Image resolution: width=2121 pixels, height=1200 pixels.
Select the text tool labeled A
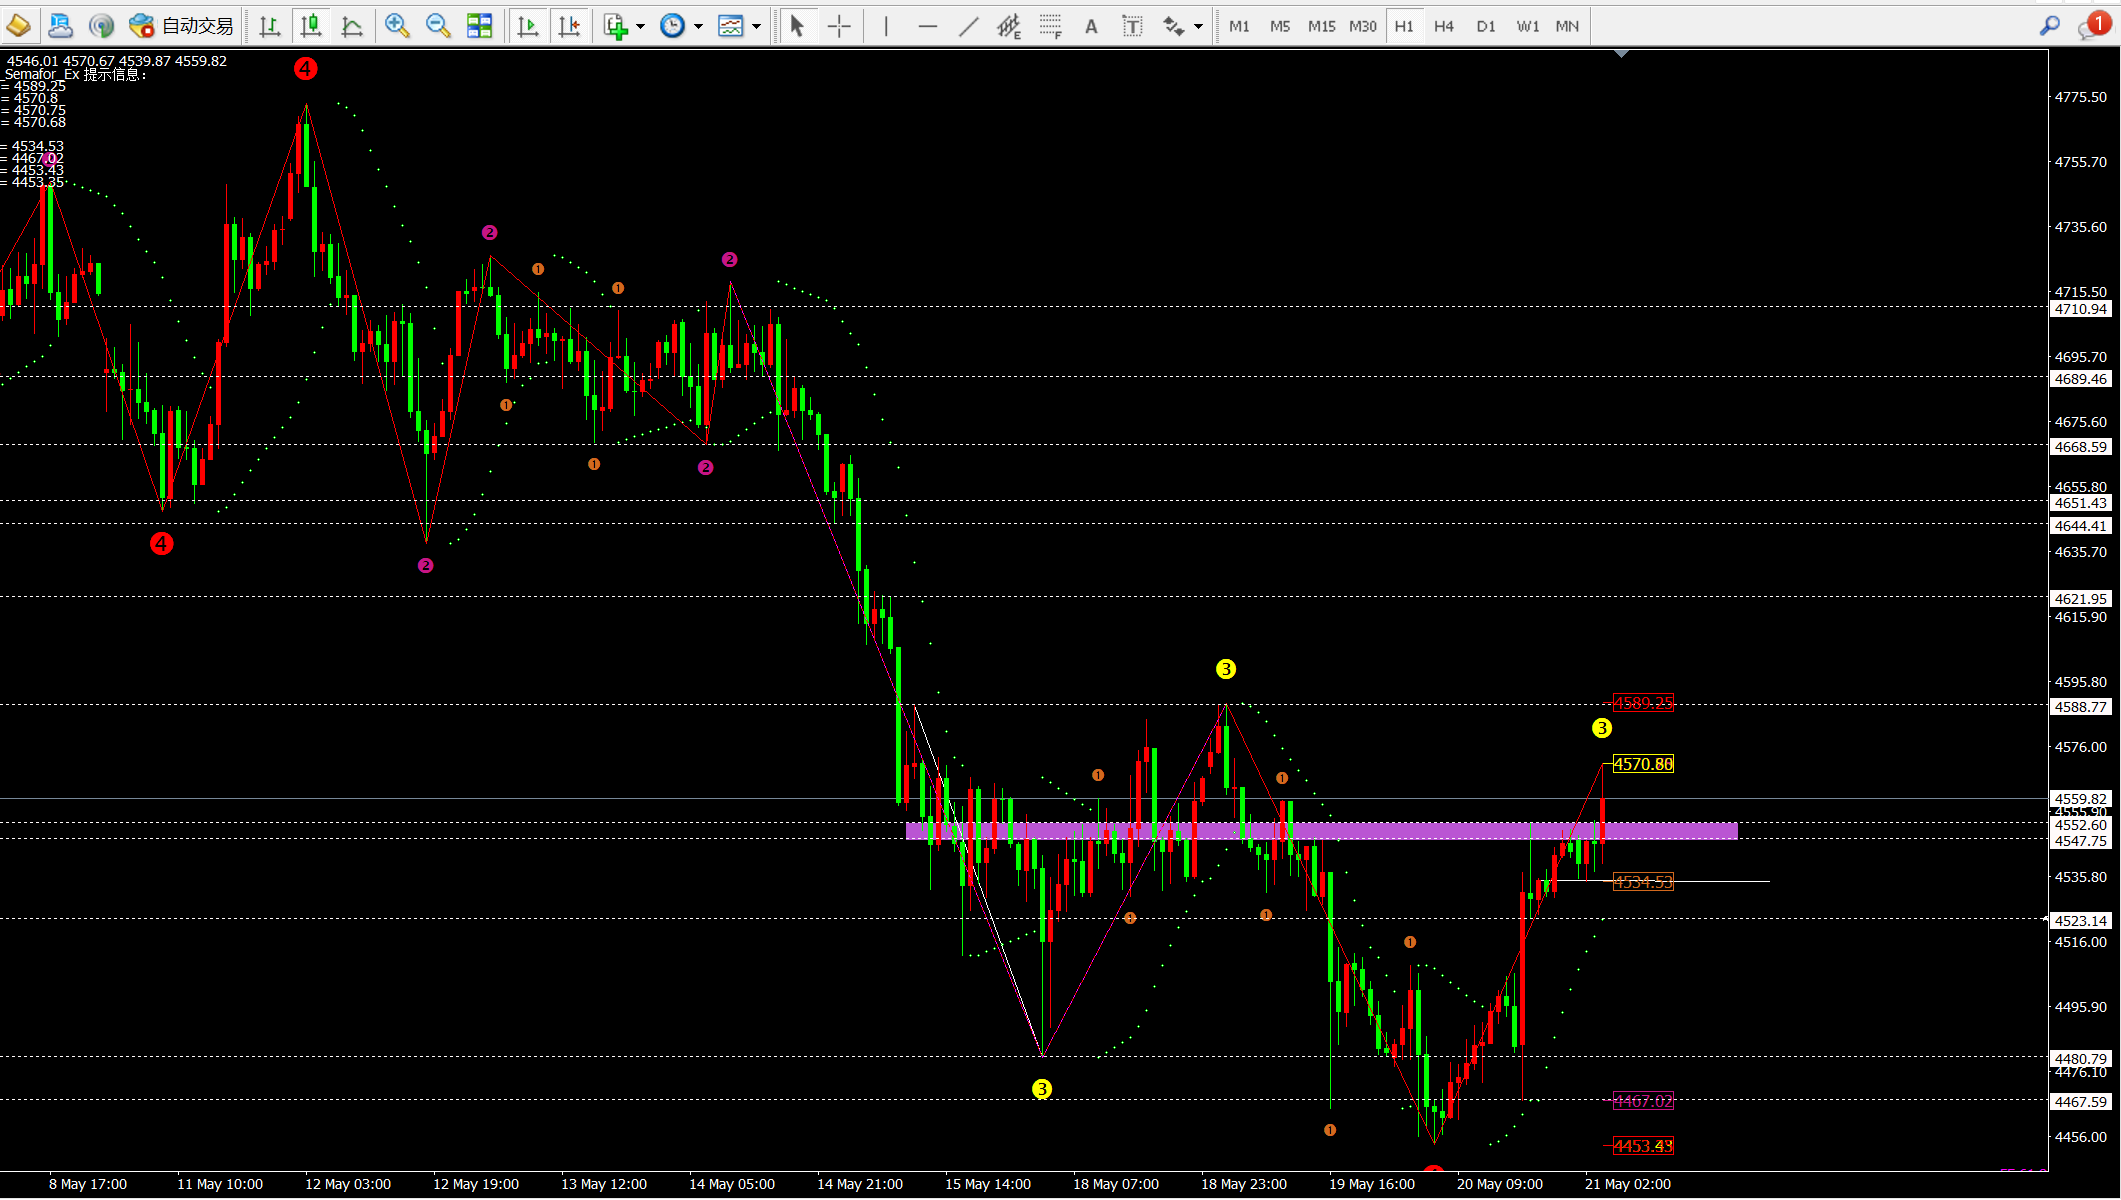tap(1091, 26)
